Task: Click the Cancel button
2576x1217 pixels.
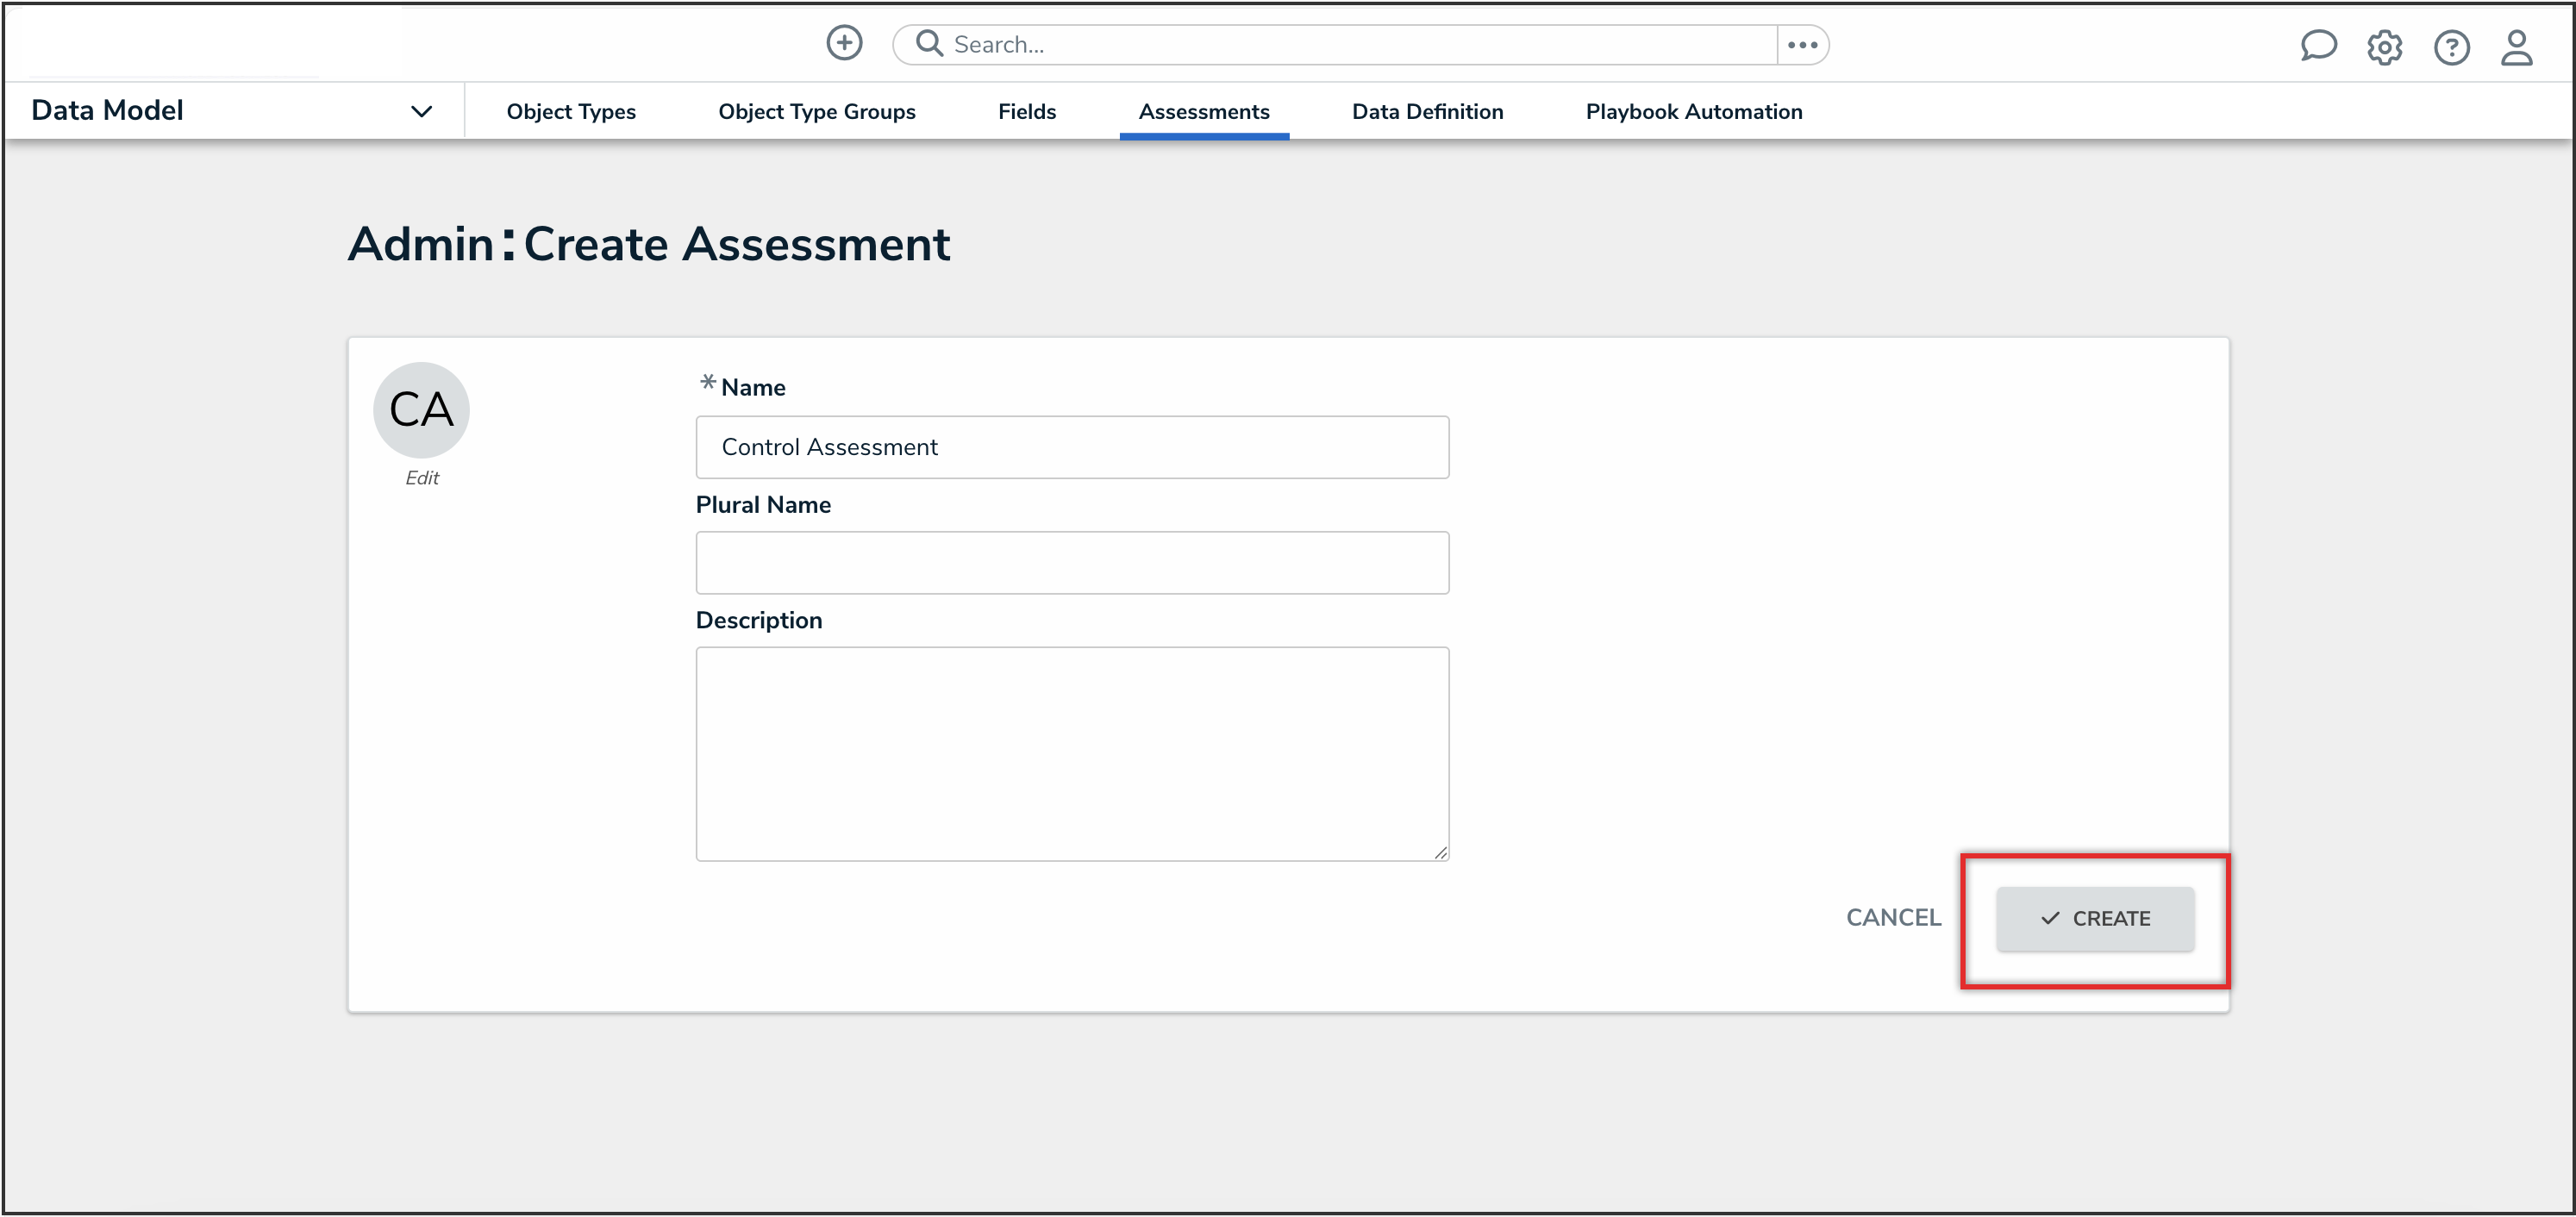Action: [1892, 917]
